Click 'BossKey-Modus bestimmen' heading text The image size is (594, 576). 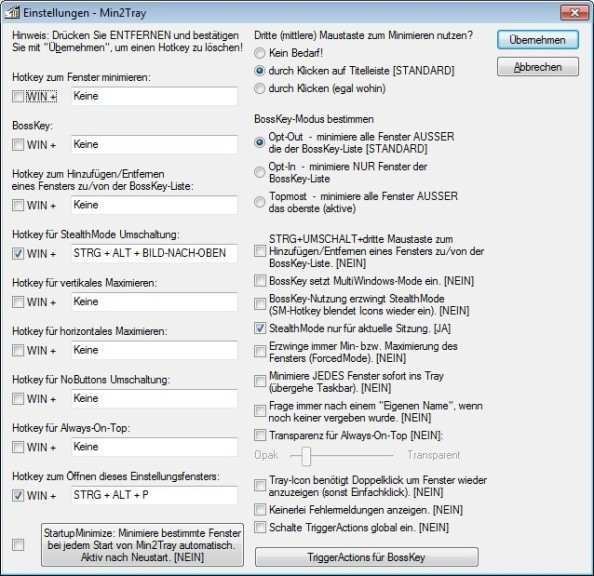coord(314,119)
